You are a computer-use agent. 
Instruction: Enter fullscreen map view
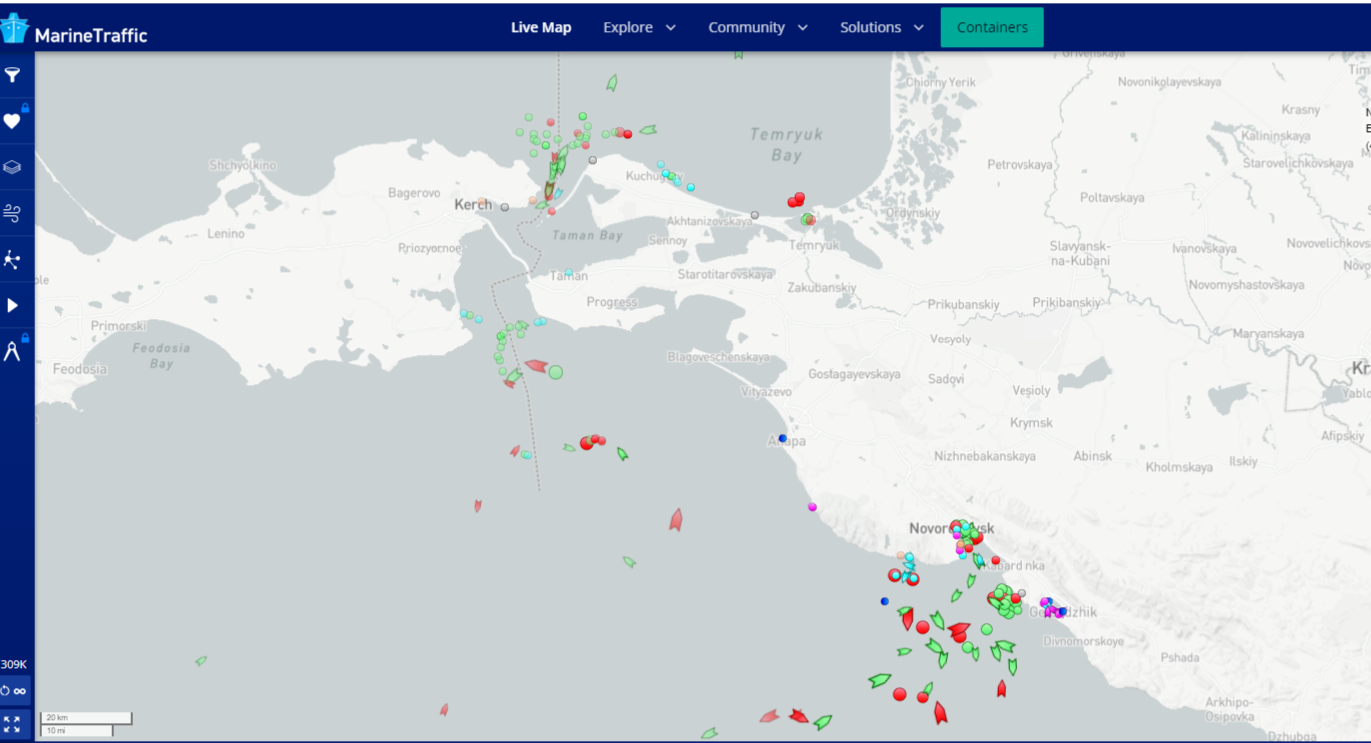12,724
